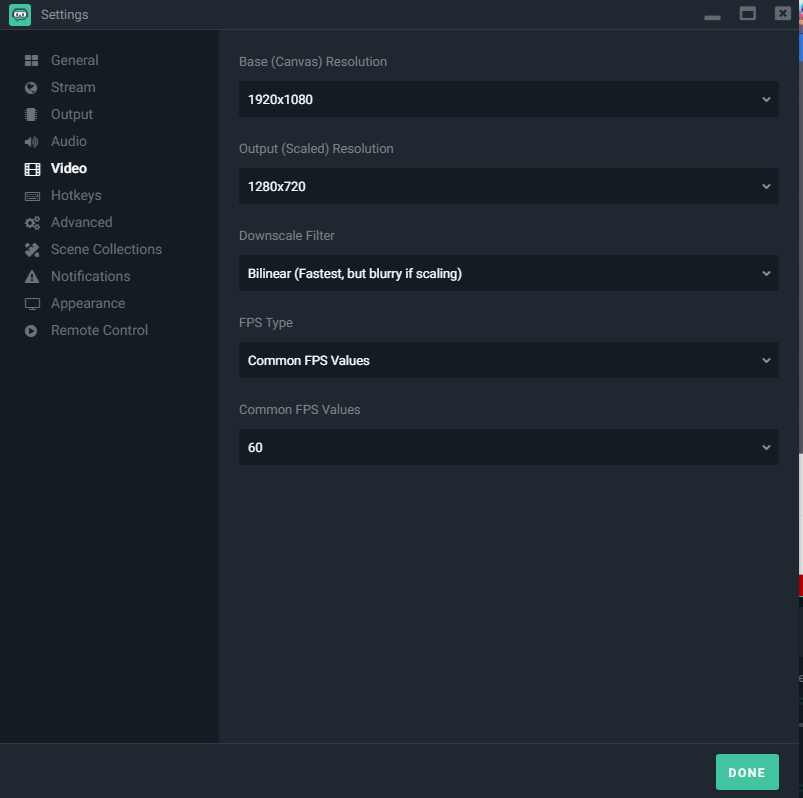This screenshot has height=798, width=803.
Task: Open the Output (Scaled) Resolution dropdown
Action: tap(508, 186)
